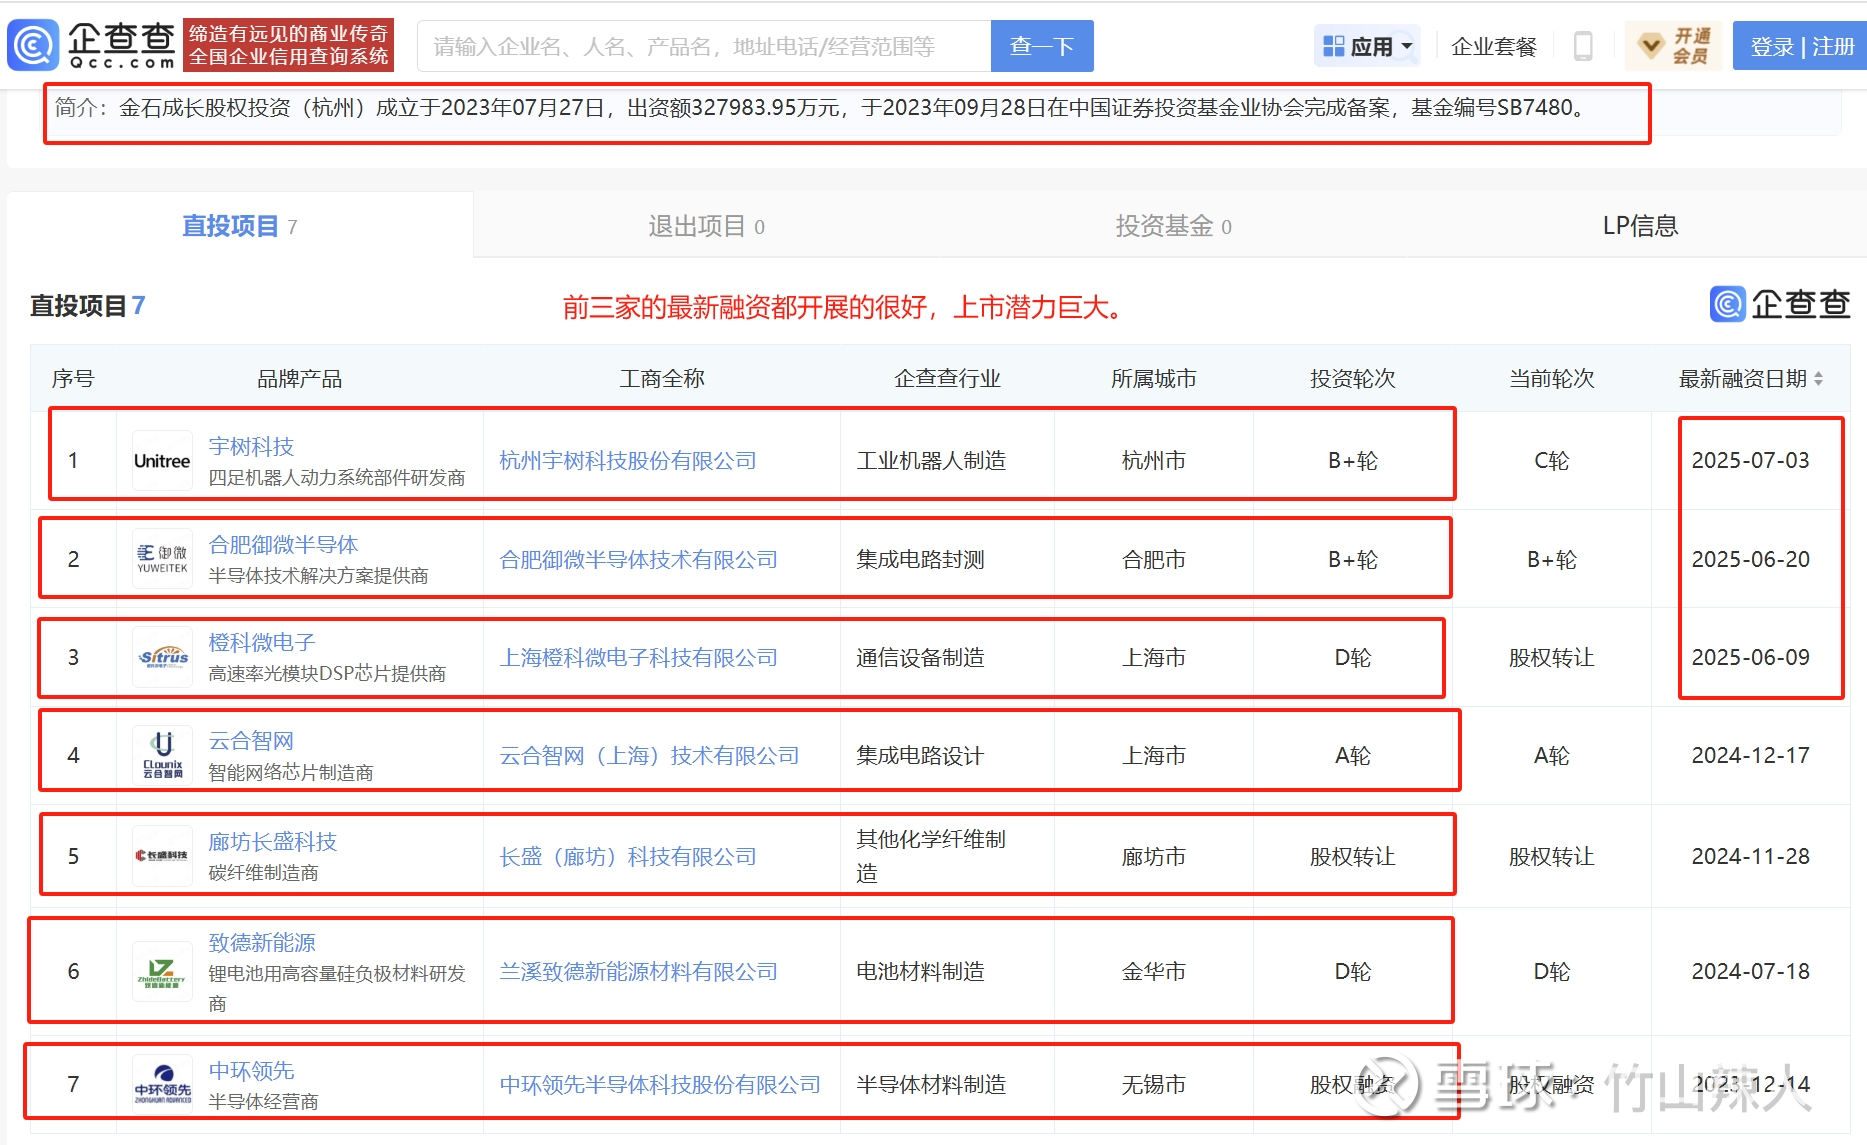Click the 通信设备制造 industry cell

tap(920, 658)
